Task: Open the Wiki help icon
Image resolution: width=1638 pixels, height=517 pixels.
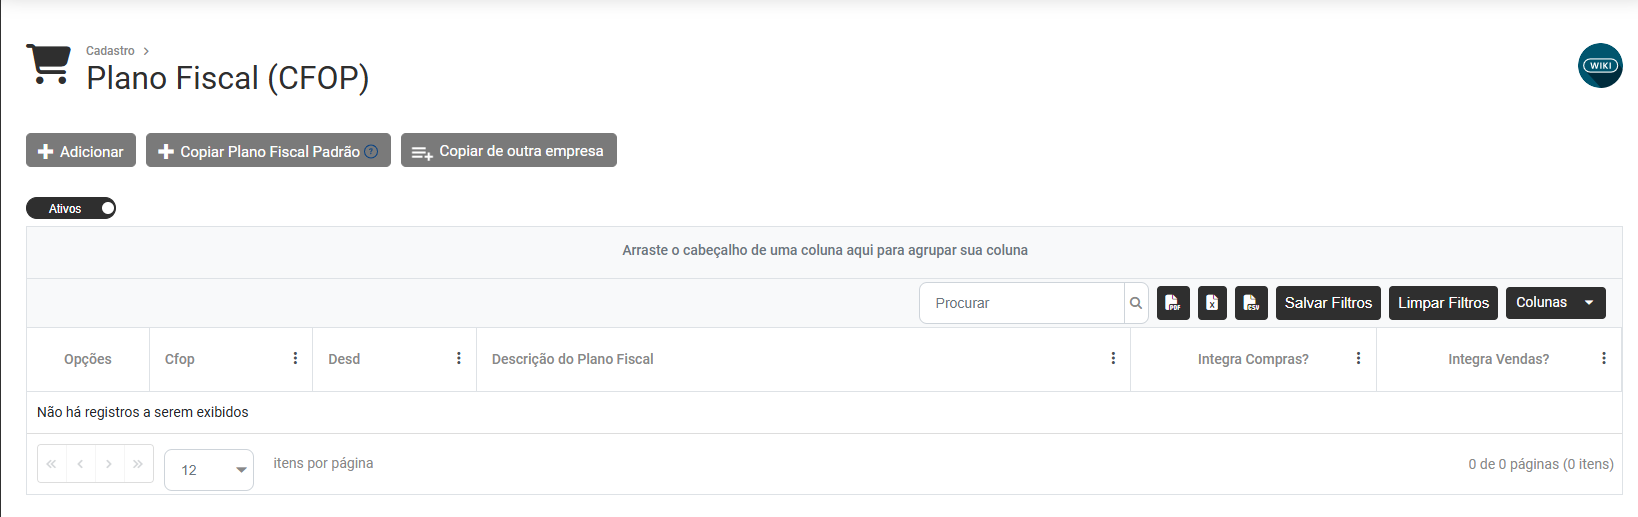Action: [x=1600, y=66]
